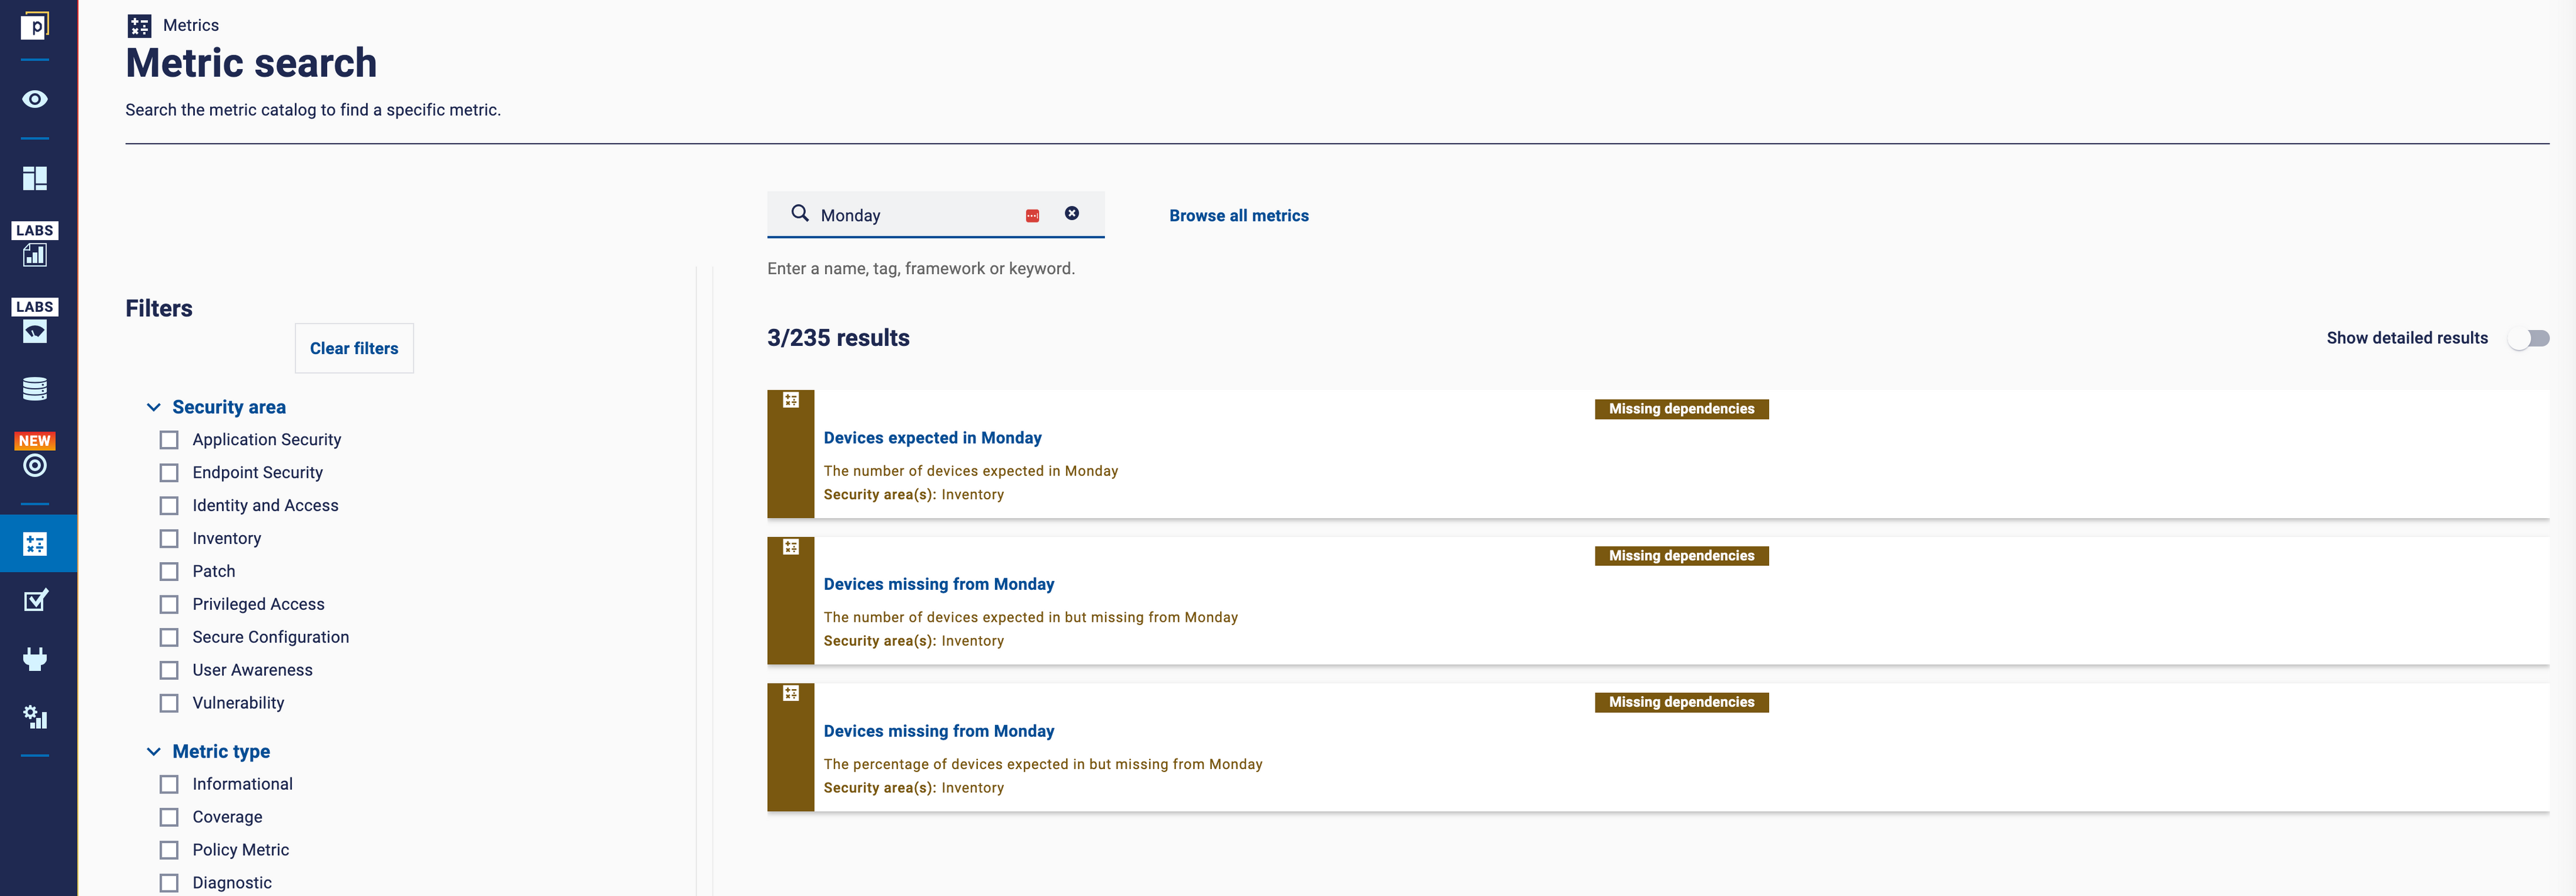The image size is (2576, 896).
Task: Enable the Show detailed results toggle
Action: (2529, 339)
